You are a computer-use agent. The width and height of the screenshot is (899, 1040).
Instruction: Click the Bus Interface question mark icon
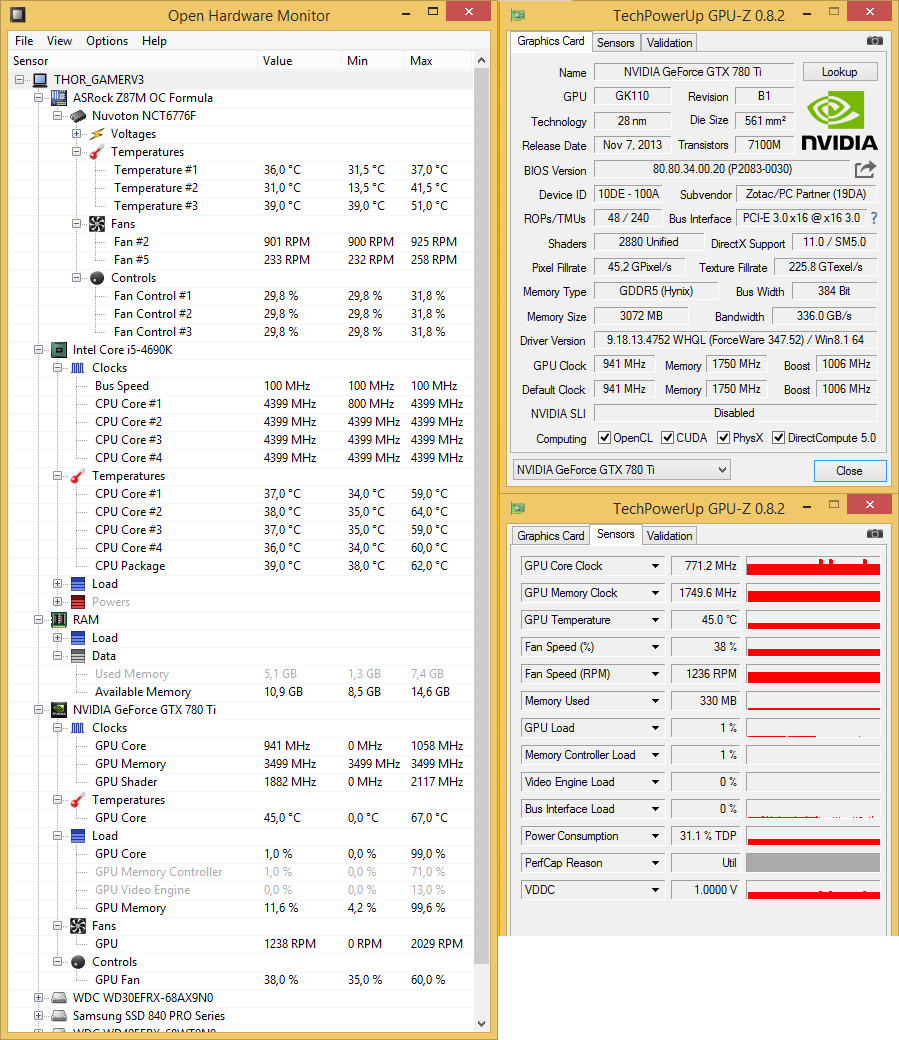[x=874, y=218]
